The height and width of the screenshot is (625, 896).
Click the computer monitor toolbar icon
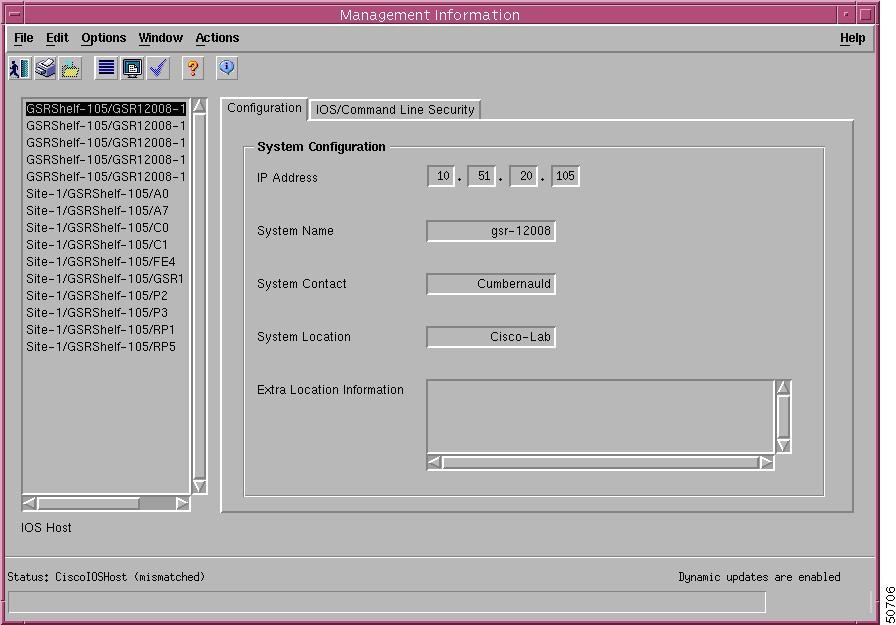pos(132,69)
